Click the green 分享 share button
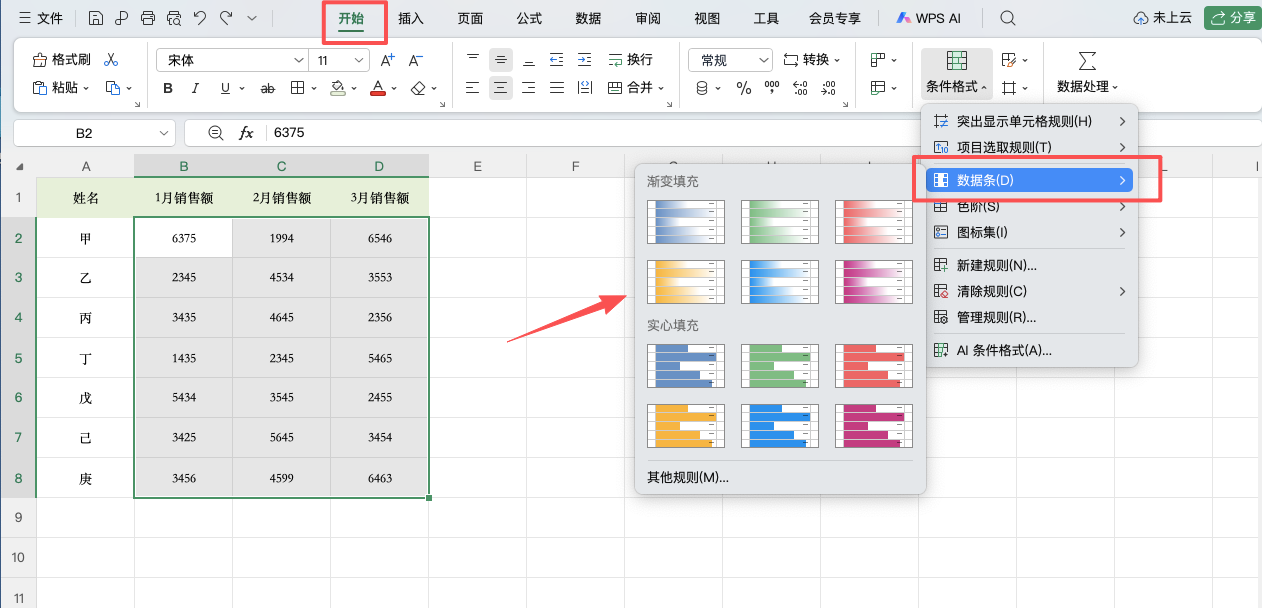Image resolution: width=1262 pixels, height=608 pixels. pos(1231,18)
